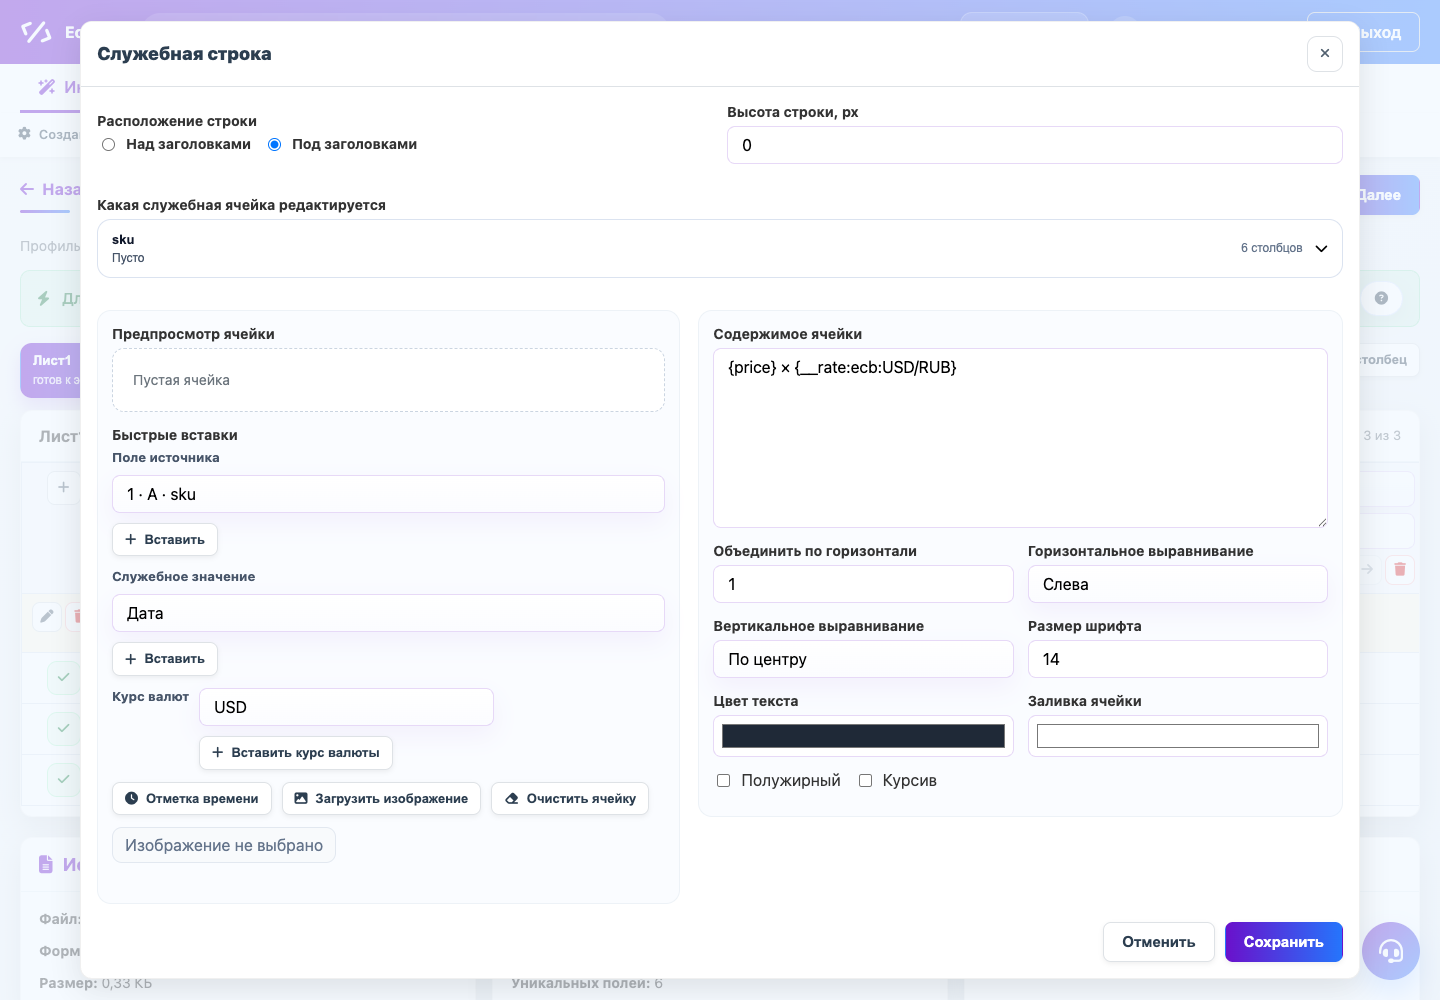Click the Далее button in background page
Viewport: 1440px width, 1000px height.
(1388, 195)
